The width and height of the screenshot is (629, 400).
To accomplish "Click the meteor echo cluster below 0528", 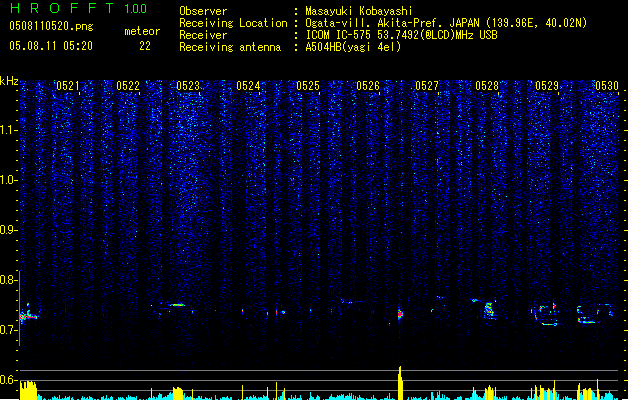I will (488, 310).
